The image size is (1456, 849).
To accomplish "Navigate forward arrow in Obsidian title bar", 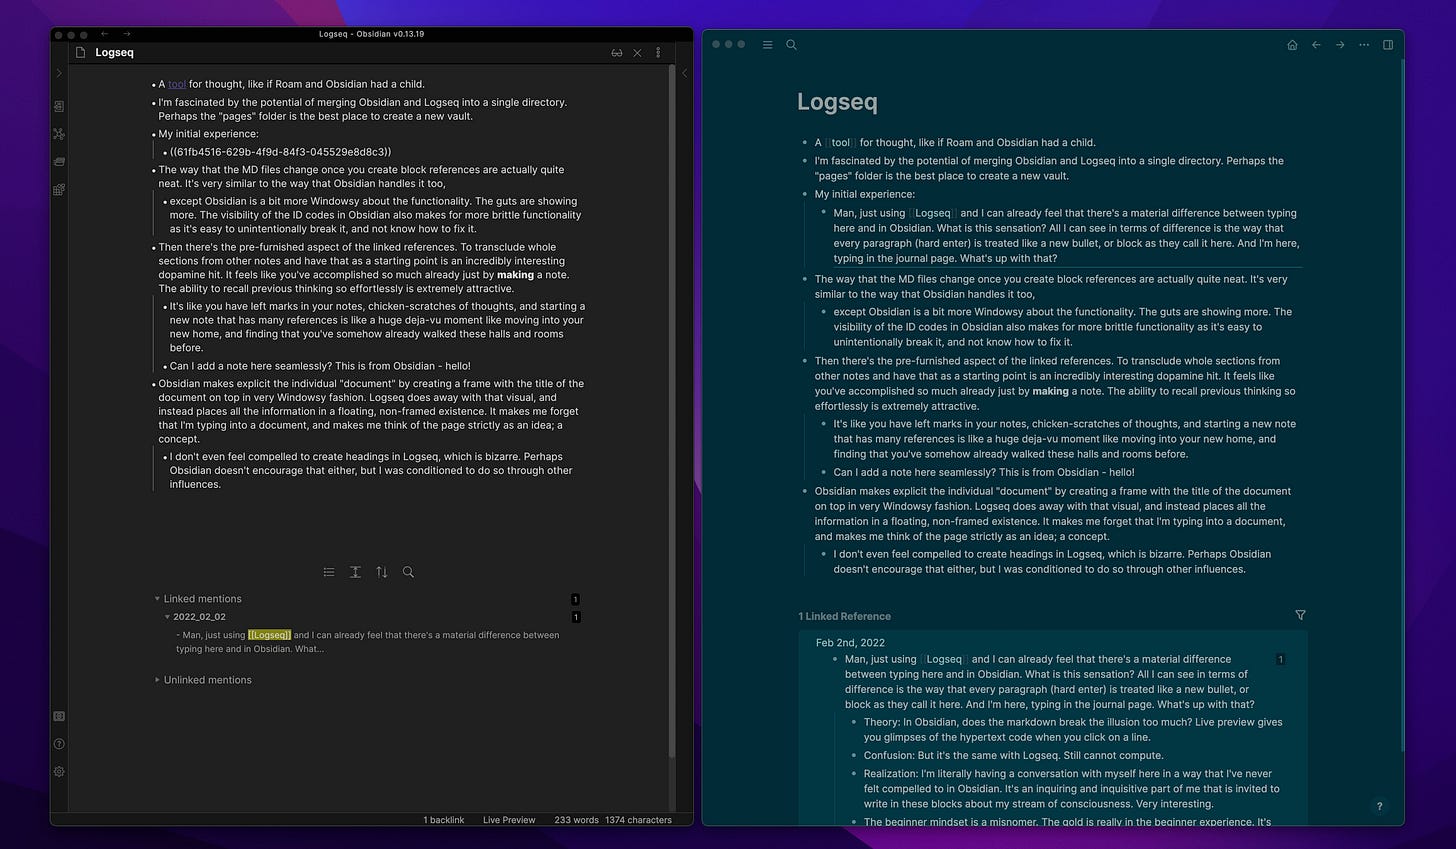I will tap(127, 34).
